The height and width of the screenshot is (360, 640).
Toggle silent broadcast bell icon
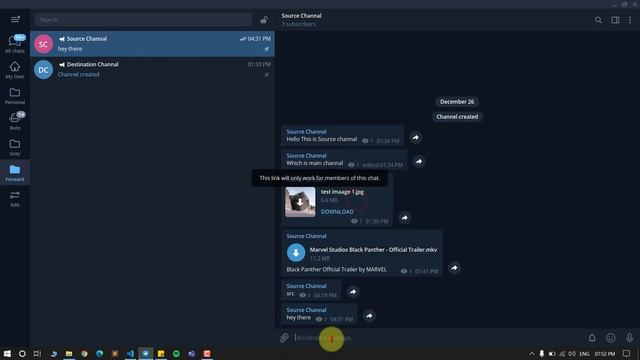coord(592,338)
